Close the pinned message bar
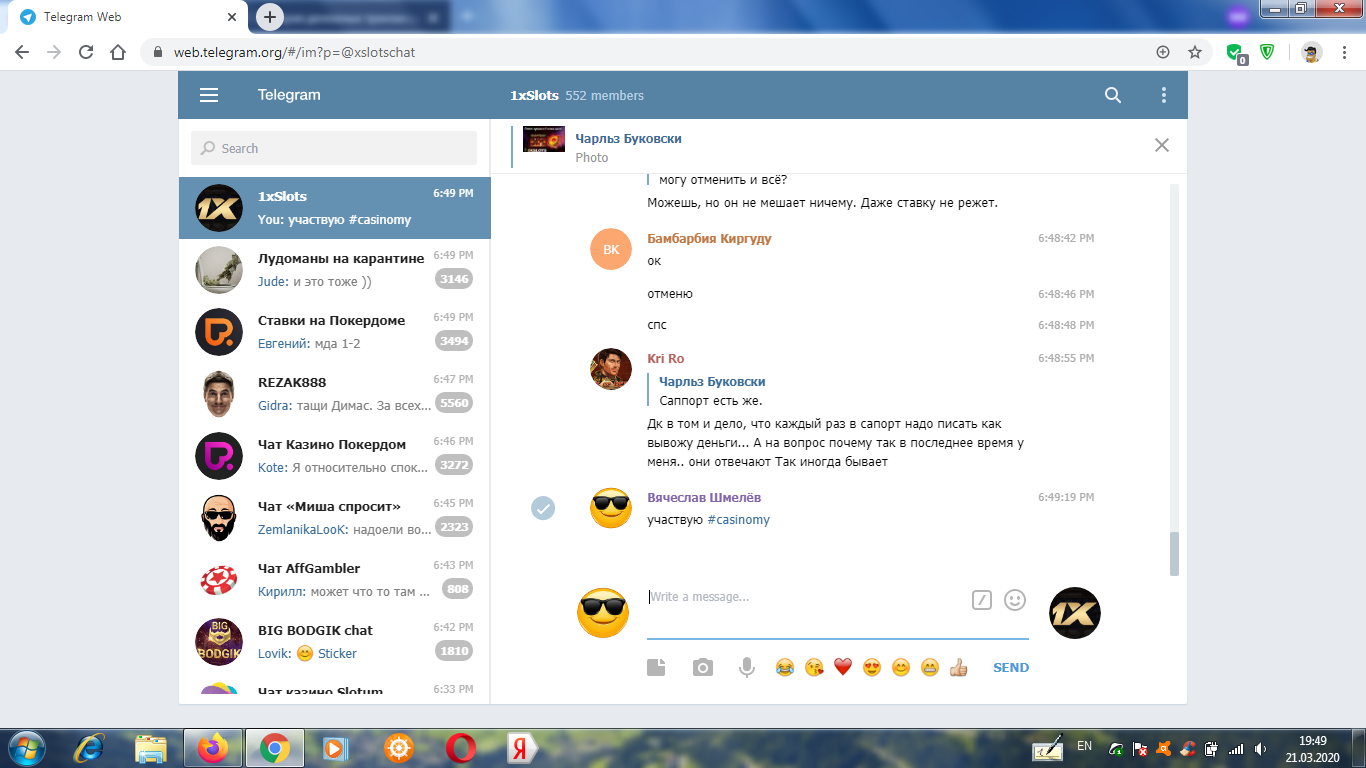Screen dimensions: 1366x768 (1161, 145)
